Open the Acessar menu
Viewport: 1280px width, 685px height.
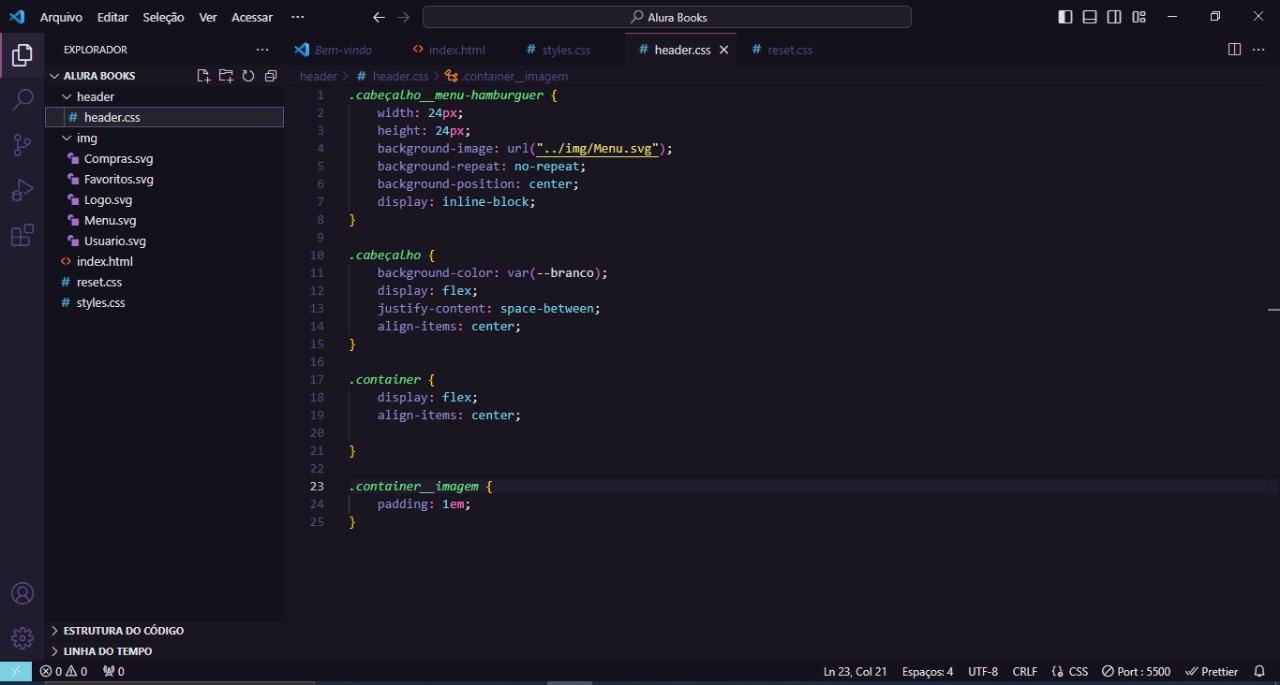coord(252,17)
